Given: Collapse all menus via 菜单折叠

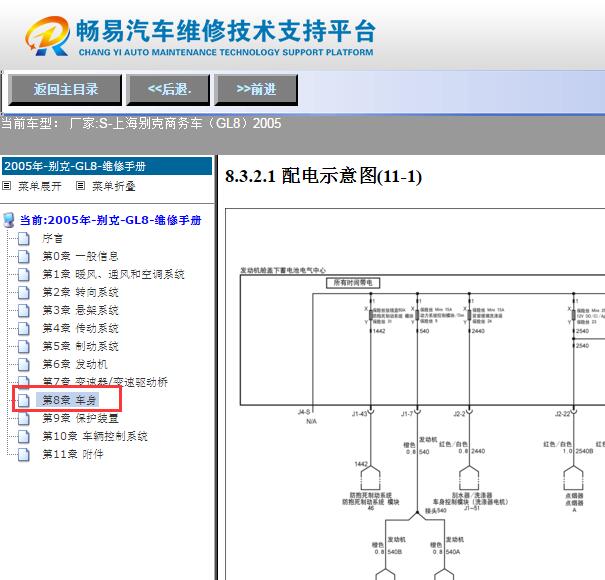Looking at the screenshot, I should point(114,186).
